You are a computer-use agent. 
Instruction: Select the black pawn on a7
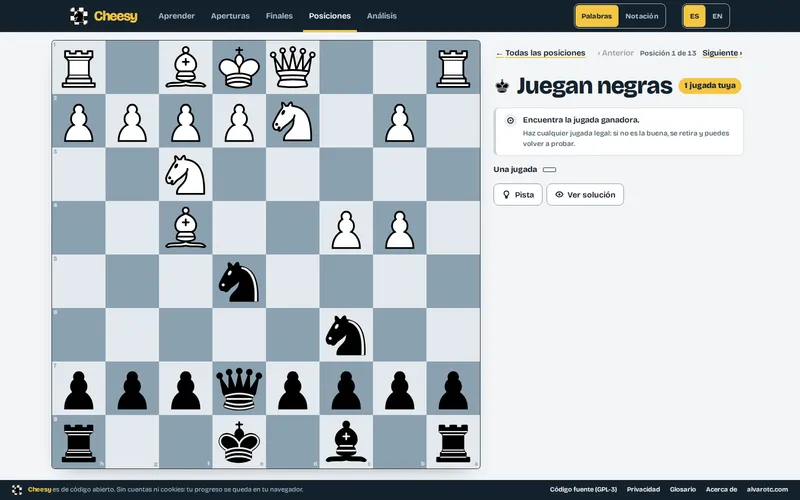453,388
